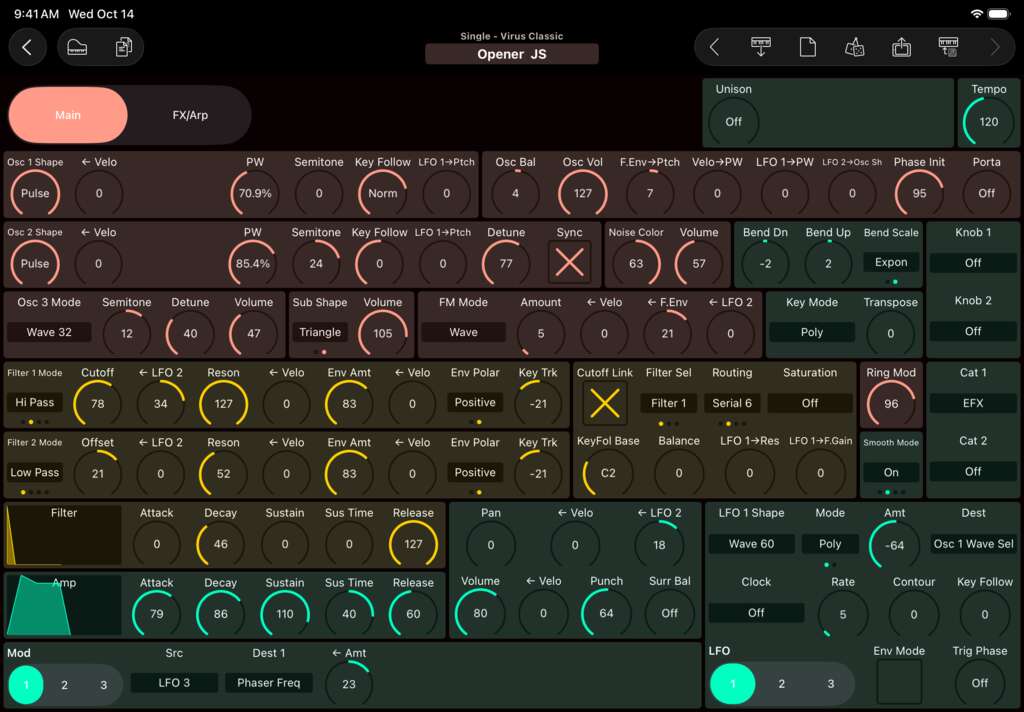Click the Tempo 120 knob
Image resolution: width=1024 pixels, height=712 pixels.
point(988,121)
